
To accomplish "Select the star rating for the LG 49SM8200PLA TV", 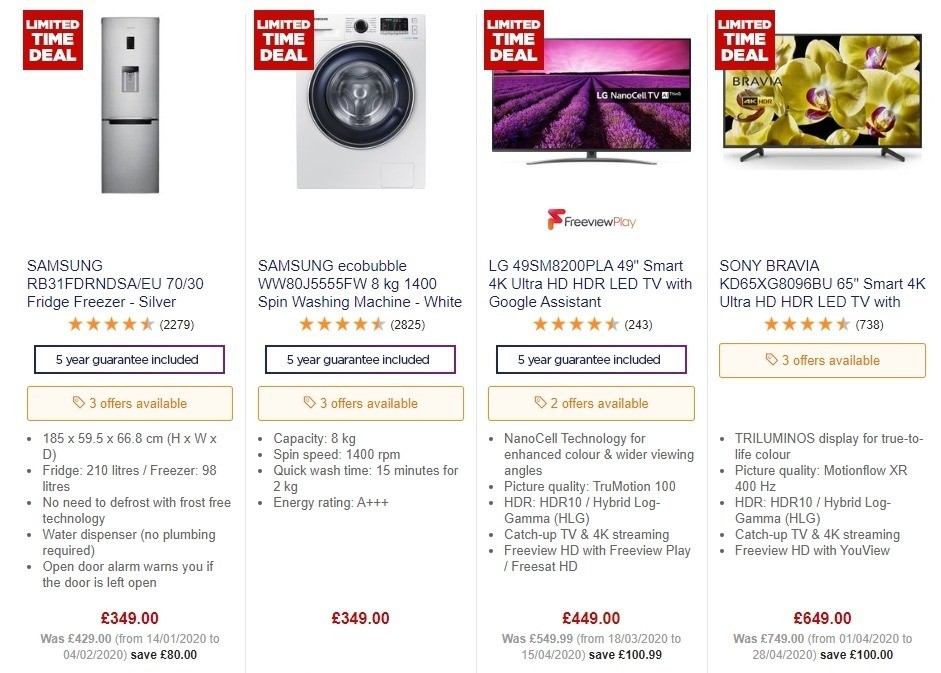I will pyautogui.click(x=576, y=324).
